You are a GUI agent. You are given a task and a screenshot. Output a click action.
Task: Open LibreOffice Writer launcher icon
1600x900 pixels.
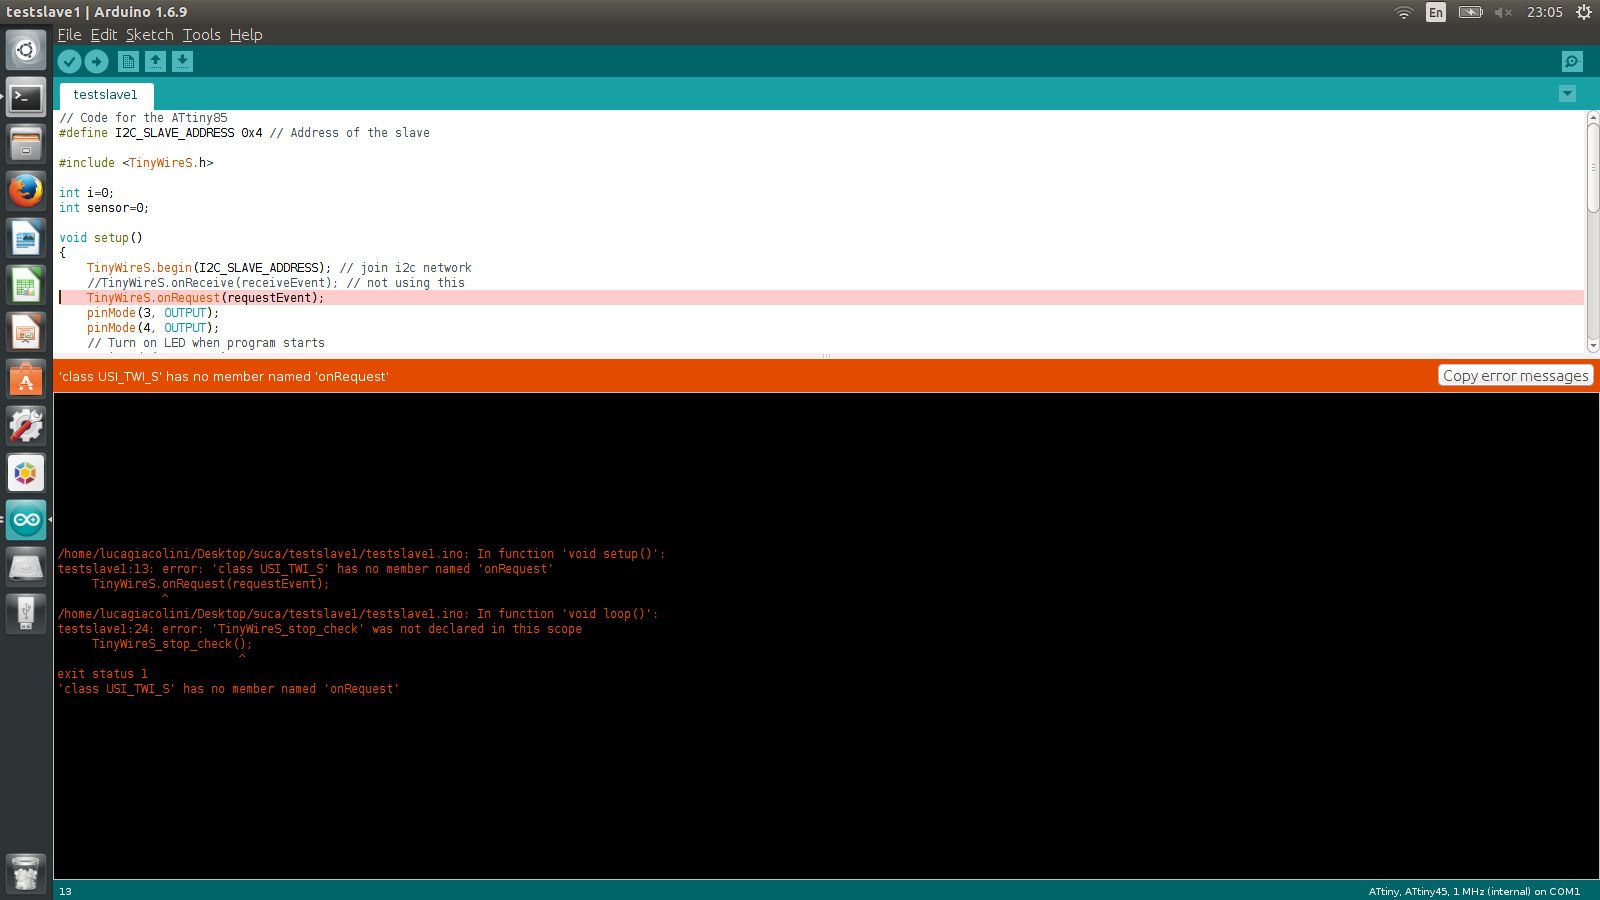click(26, 238)
